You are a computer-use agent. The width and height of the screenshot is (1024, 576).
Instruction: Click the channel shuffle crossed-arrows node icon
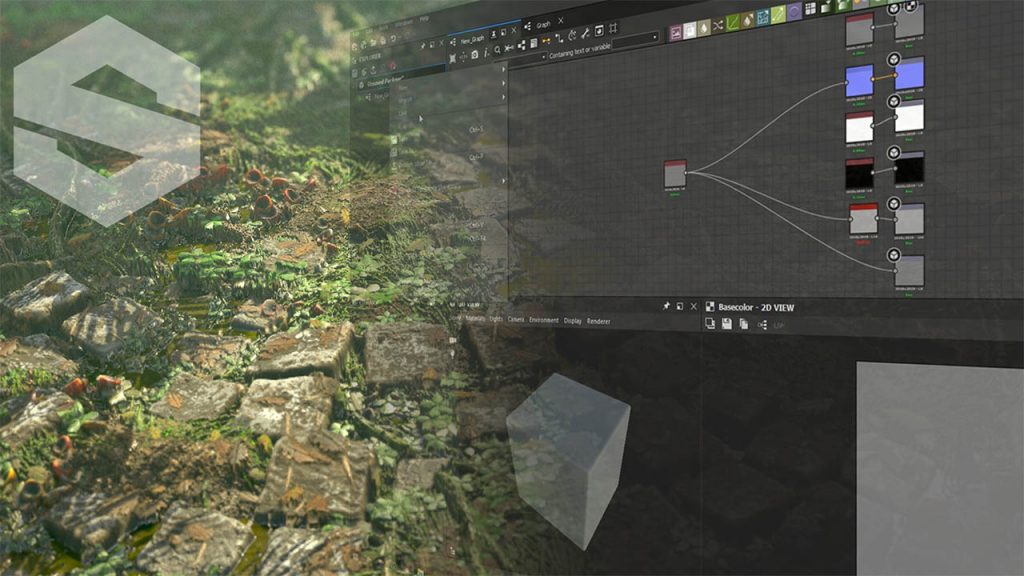tap(718, 25)
